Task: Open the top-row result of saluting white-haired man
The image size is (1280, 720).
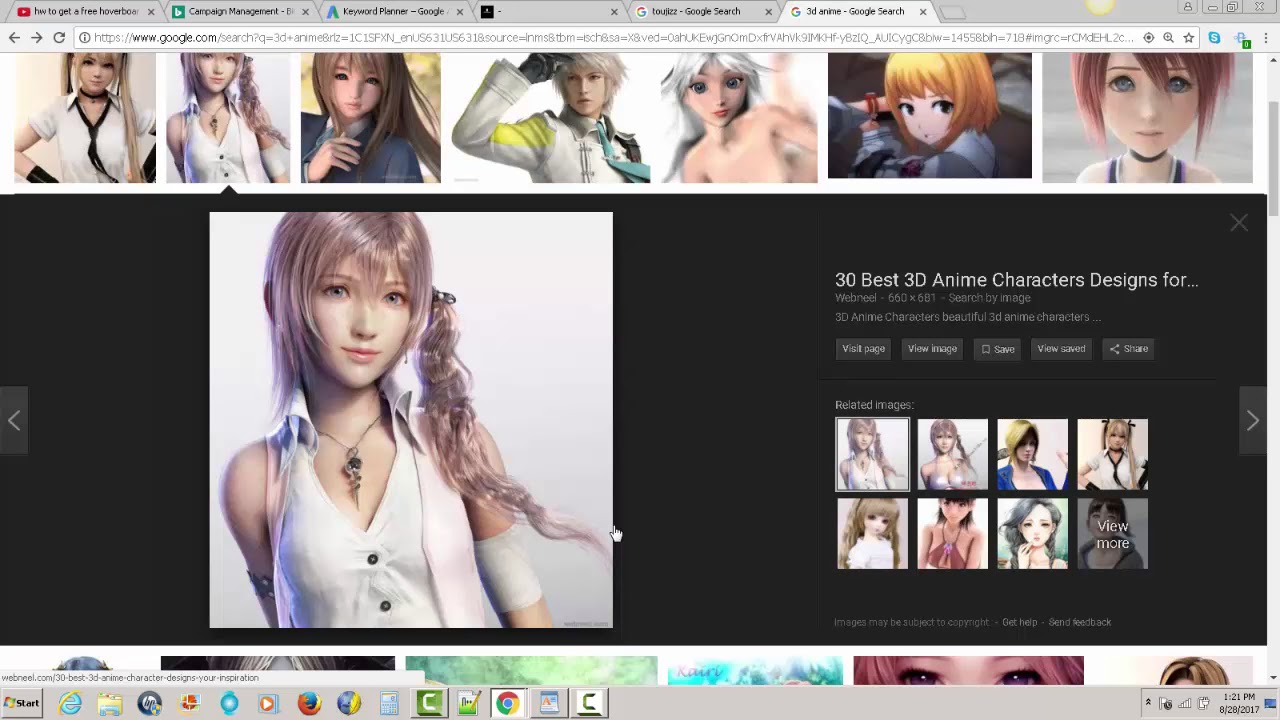Action: [x=550, y=118]
